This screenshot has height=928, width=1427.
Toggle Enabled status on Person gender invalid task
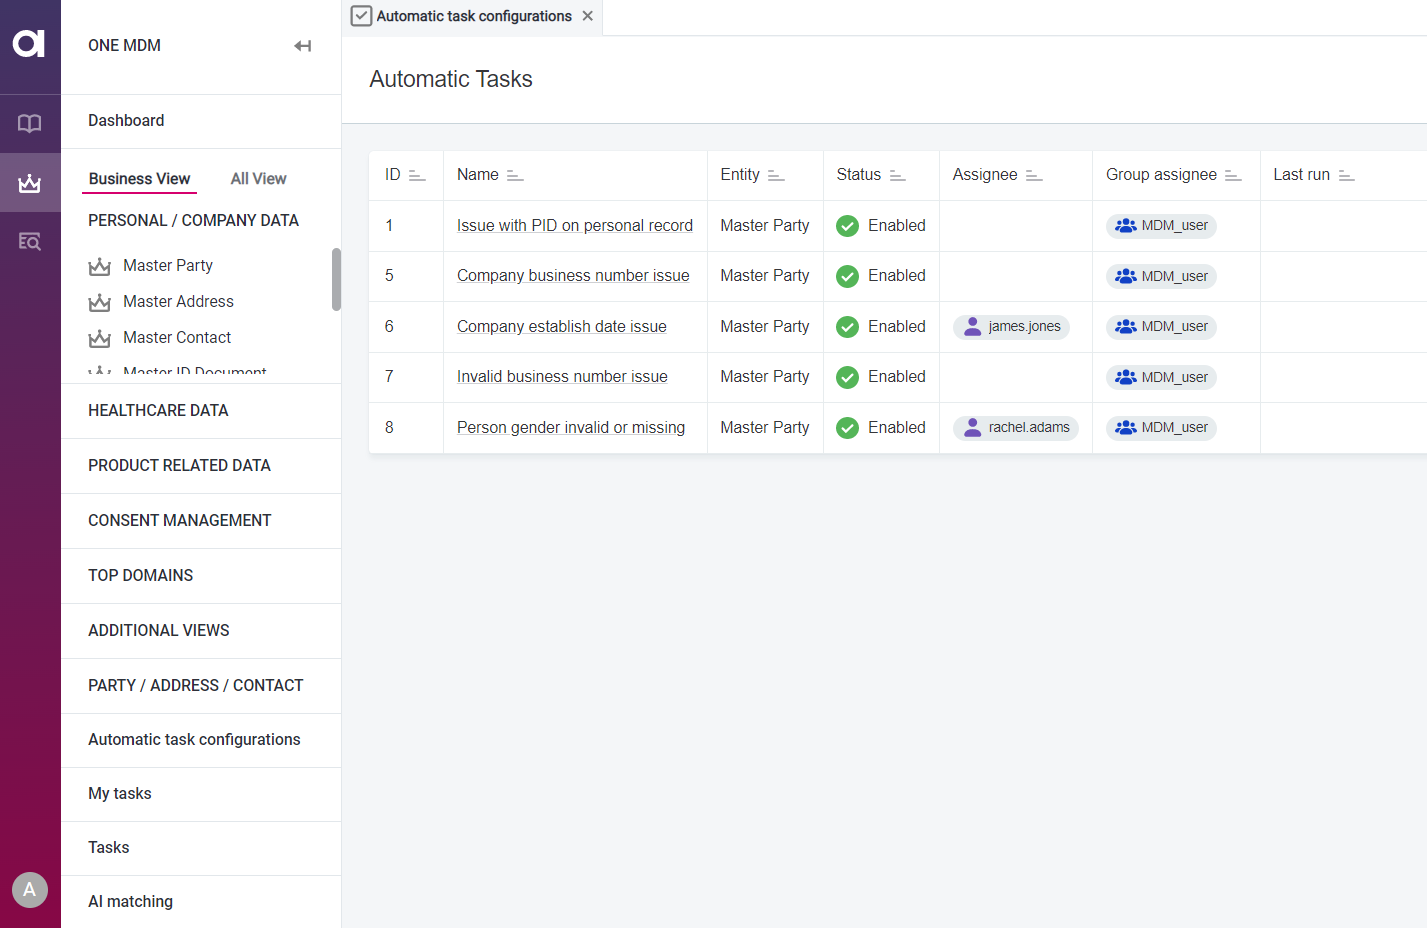(847, 427)
